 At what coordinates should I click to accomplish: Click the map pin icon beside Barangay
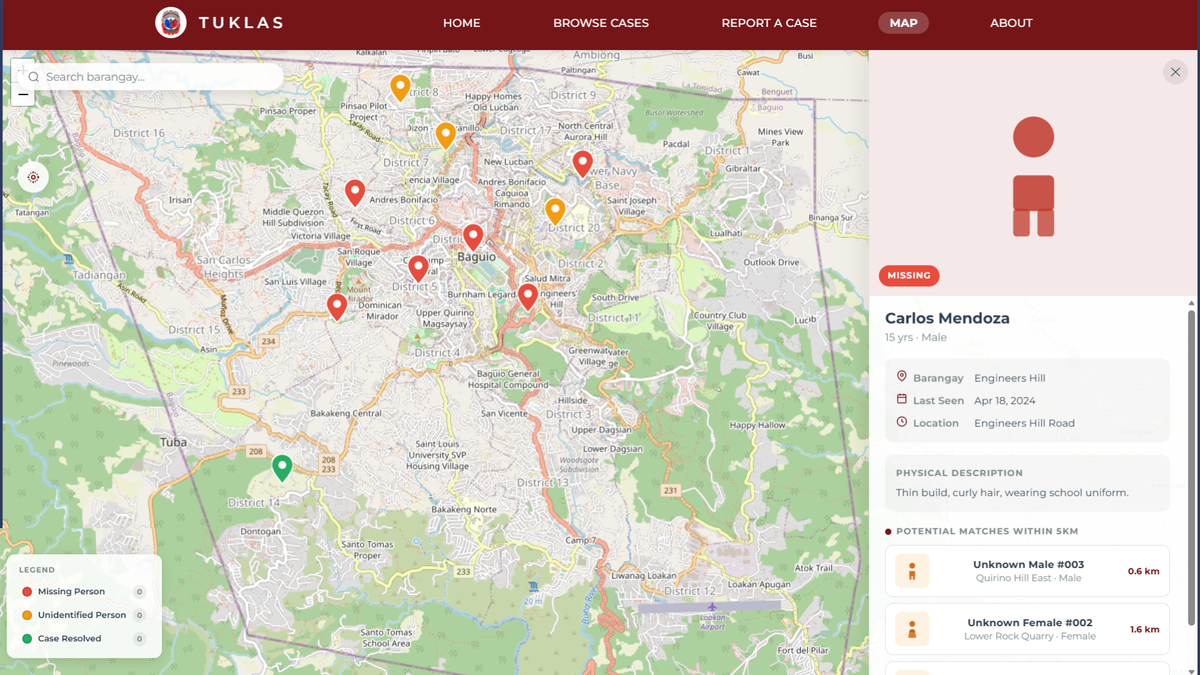(x=901, y=377)
